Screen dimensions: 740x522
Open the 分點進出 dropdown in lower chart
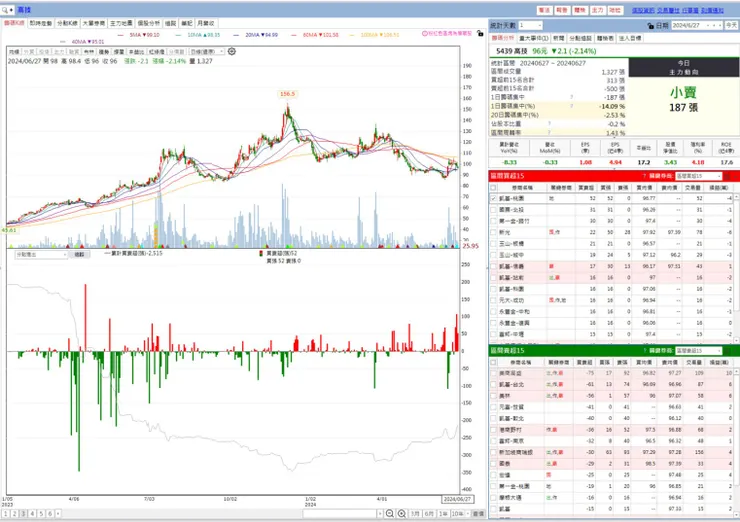point(41,254)
